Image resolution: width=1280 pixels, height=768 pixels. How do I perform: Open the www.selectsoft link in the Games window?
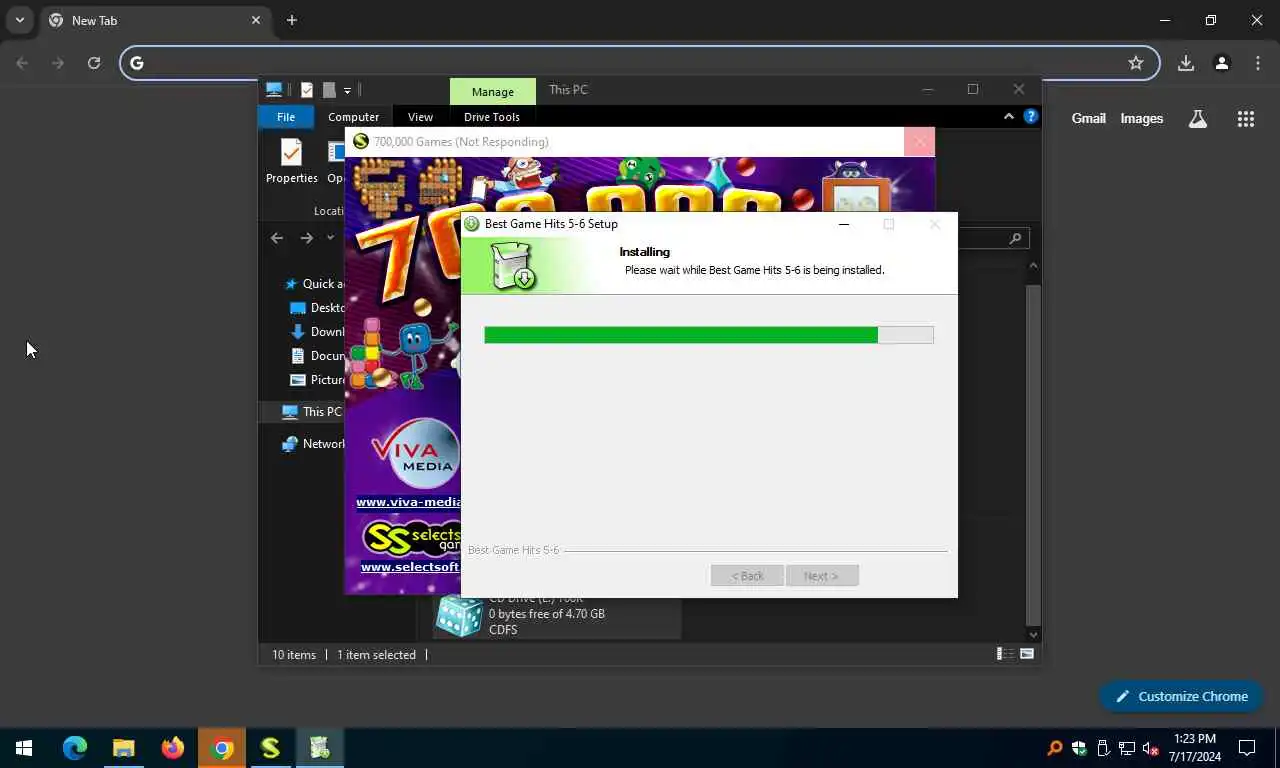coord(410,567)
